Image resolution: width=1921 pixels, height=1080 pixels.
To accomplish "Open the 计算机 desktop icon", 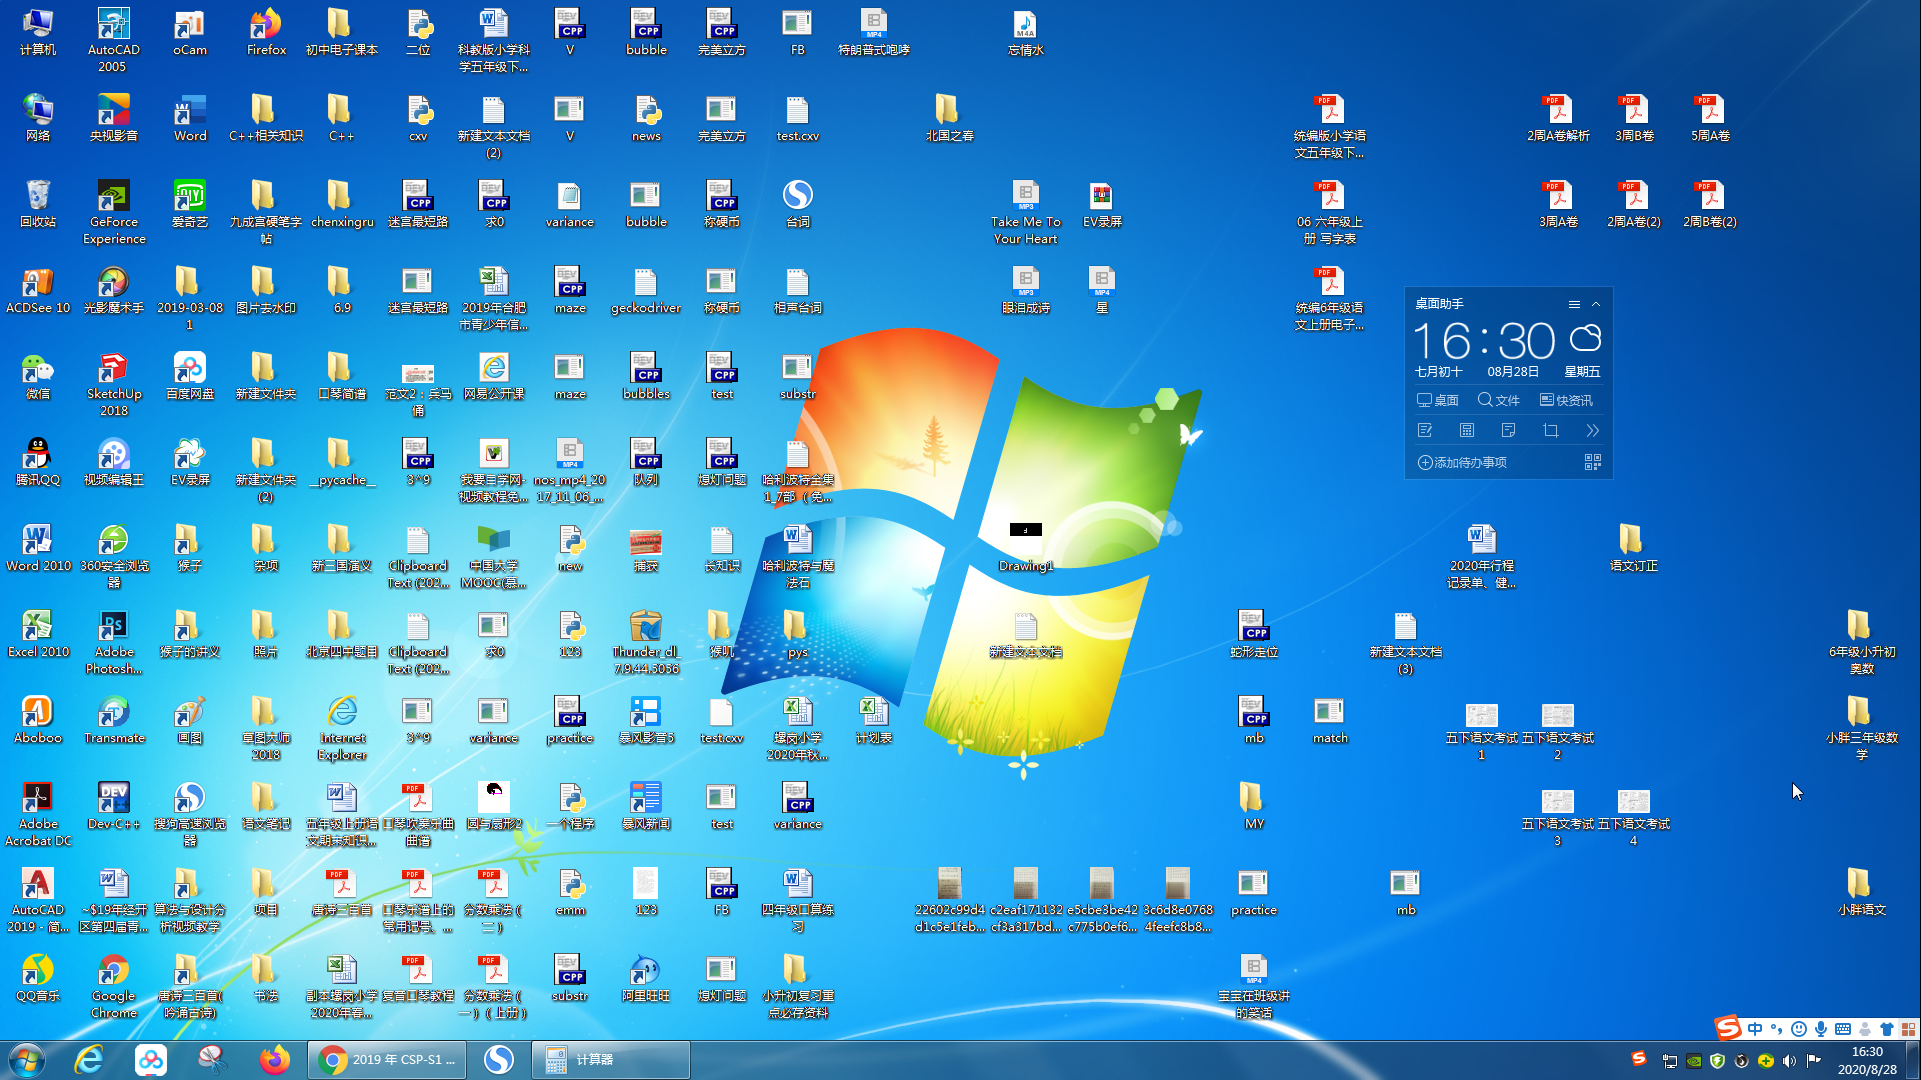I will tap(38, 32).
